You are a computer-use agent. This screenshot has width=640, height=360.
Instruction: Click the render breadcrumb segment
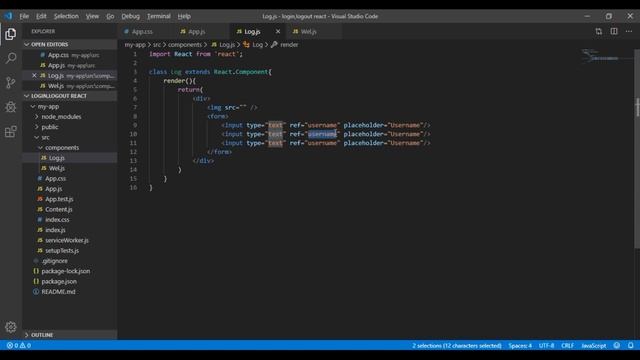(x=284, y=44)
